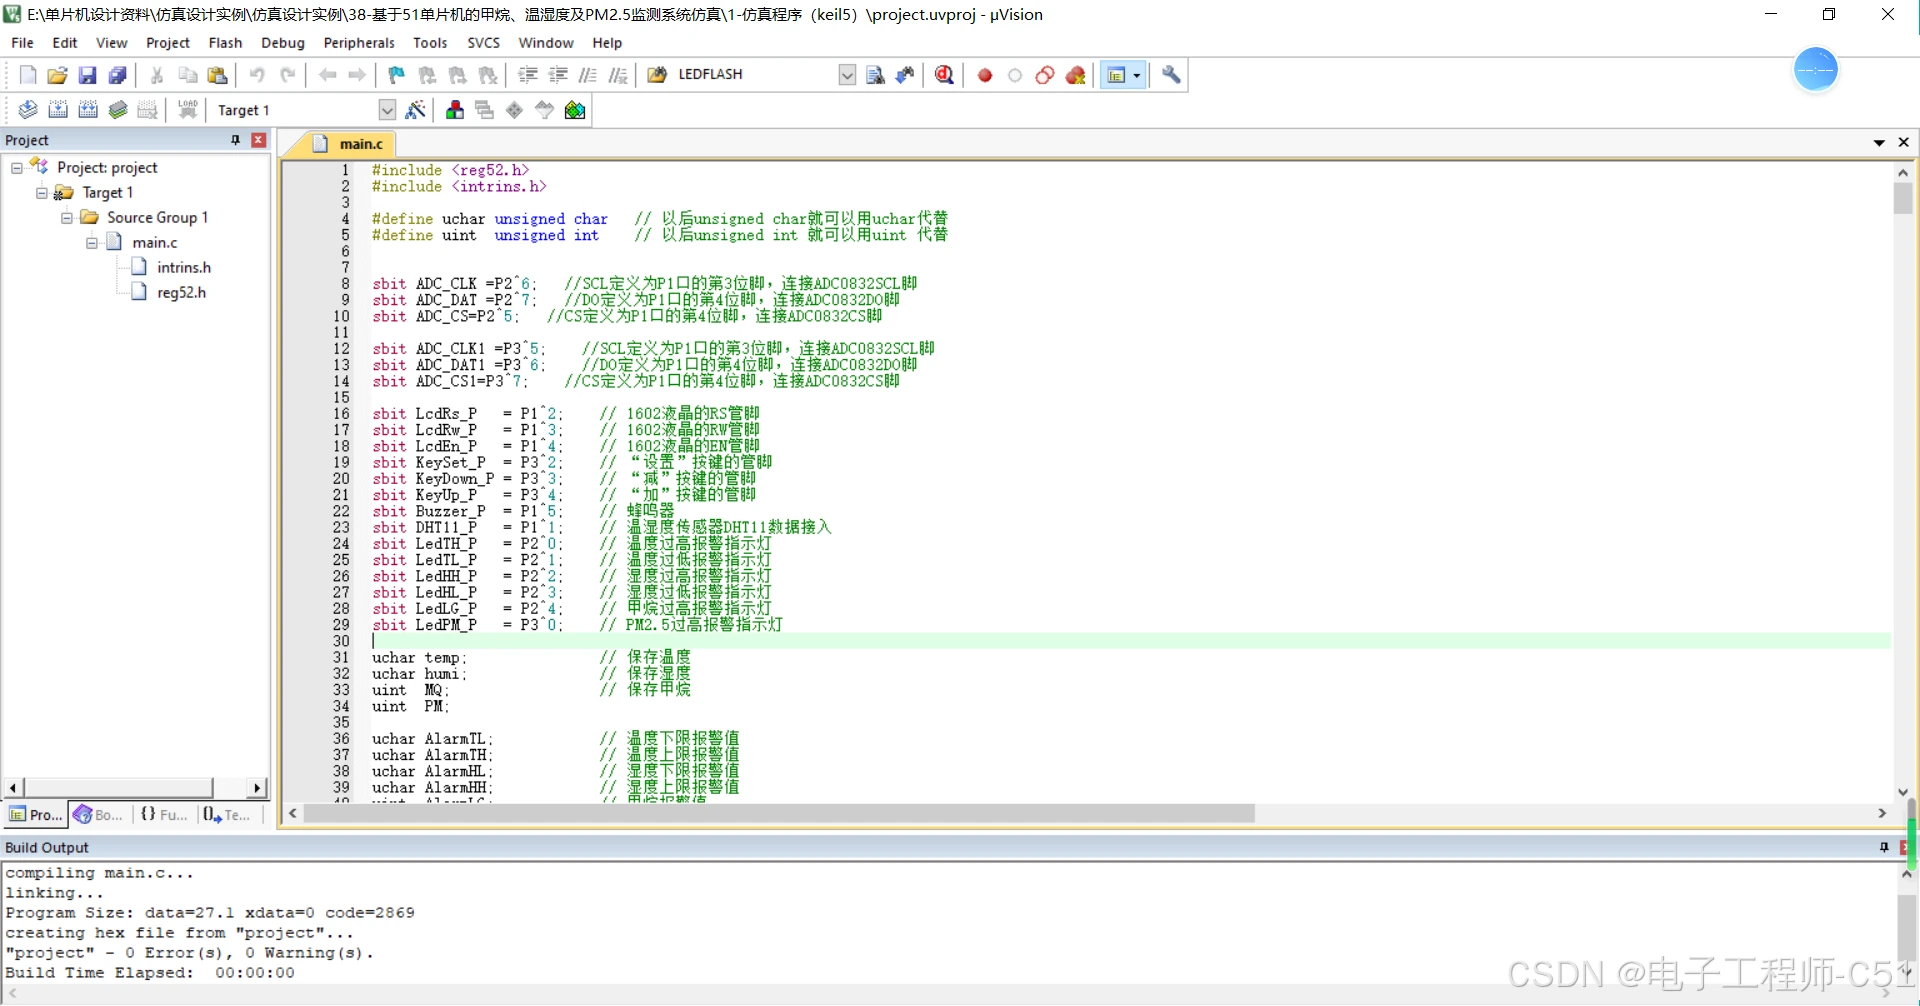Viewport: 1920px width, 1006px height.
Task: Click the Undo arrow icon
Action: [x=257, y=75]
